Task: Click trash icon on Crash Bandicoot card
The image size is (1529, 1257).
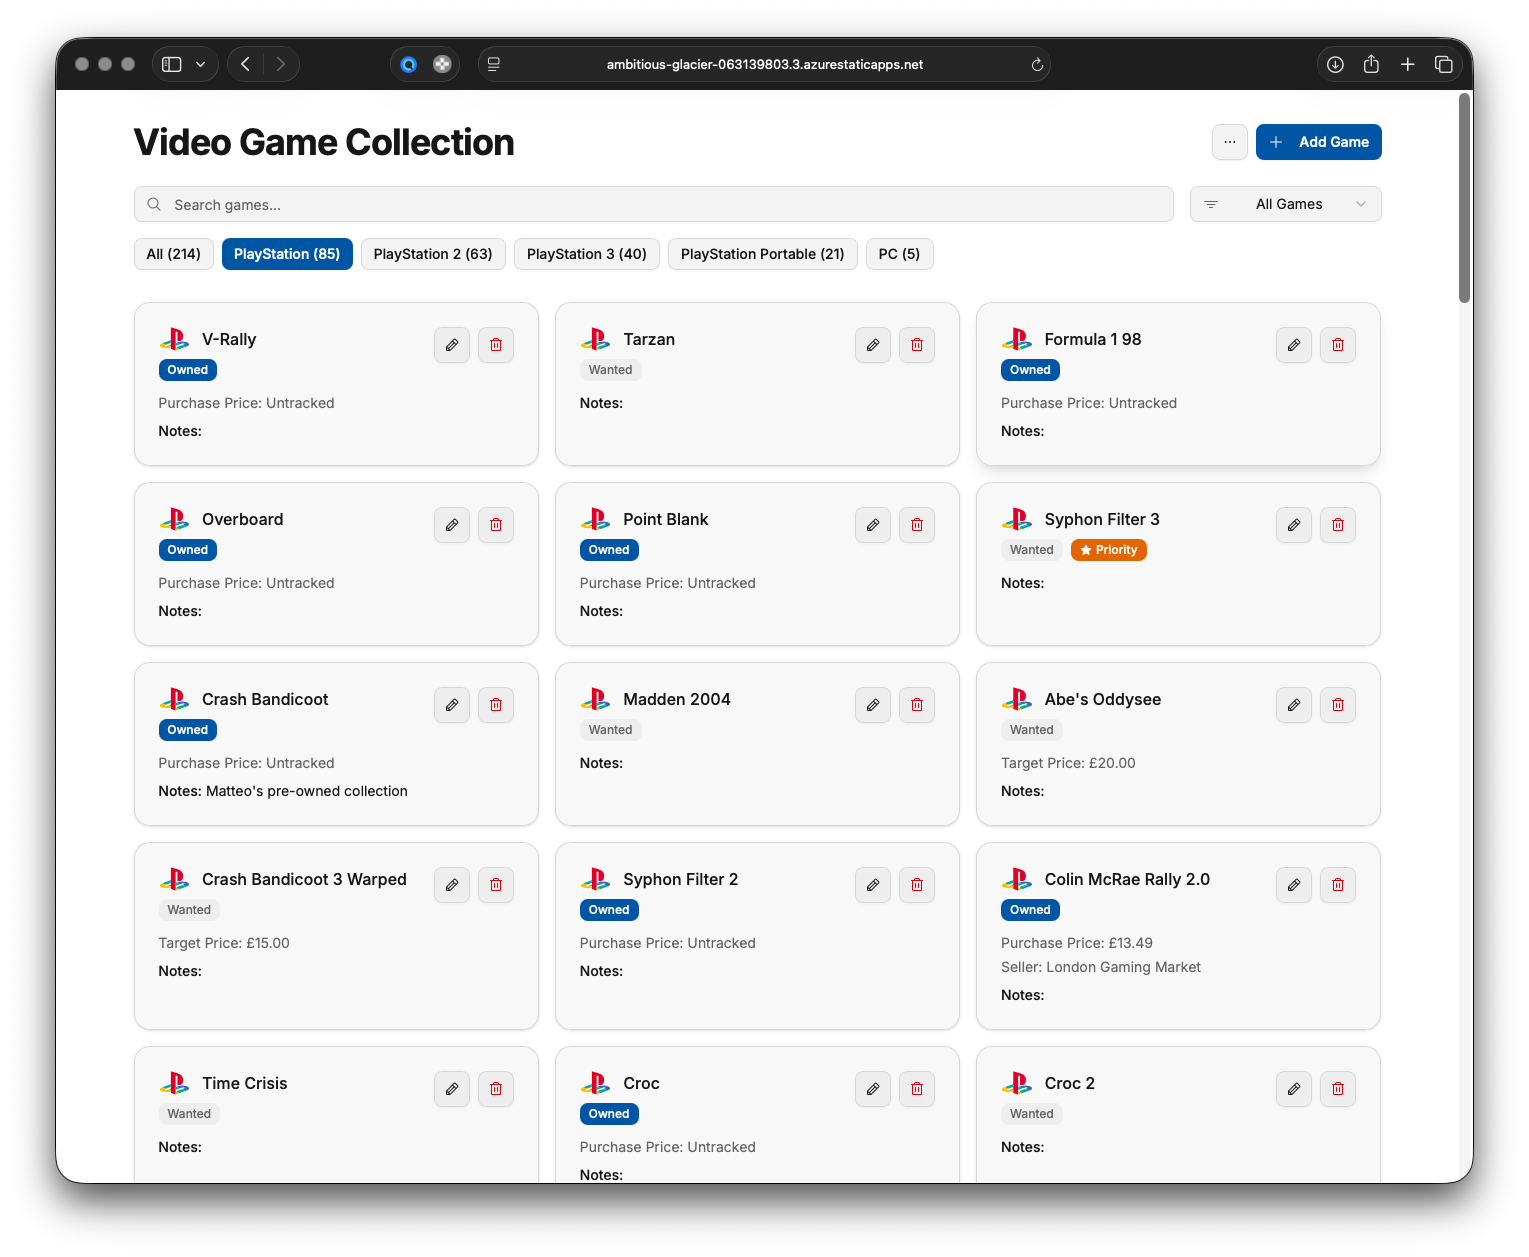Action: tap(496, 705)
